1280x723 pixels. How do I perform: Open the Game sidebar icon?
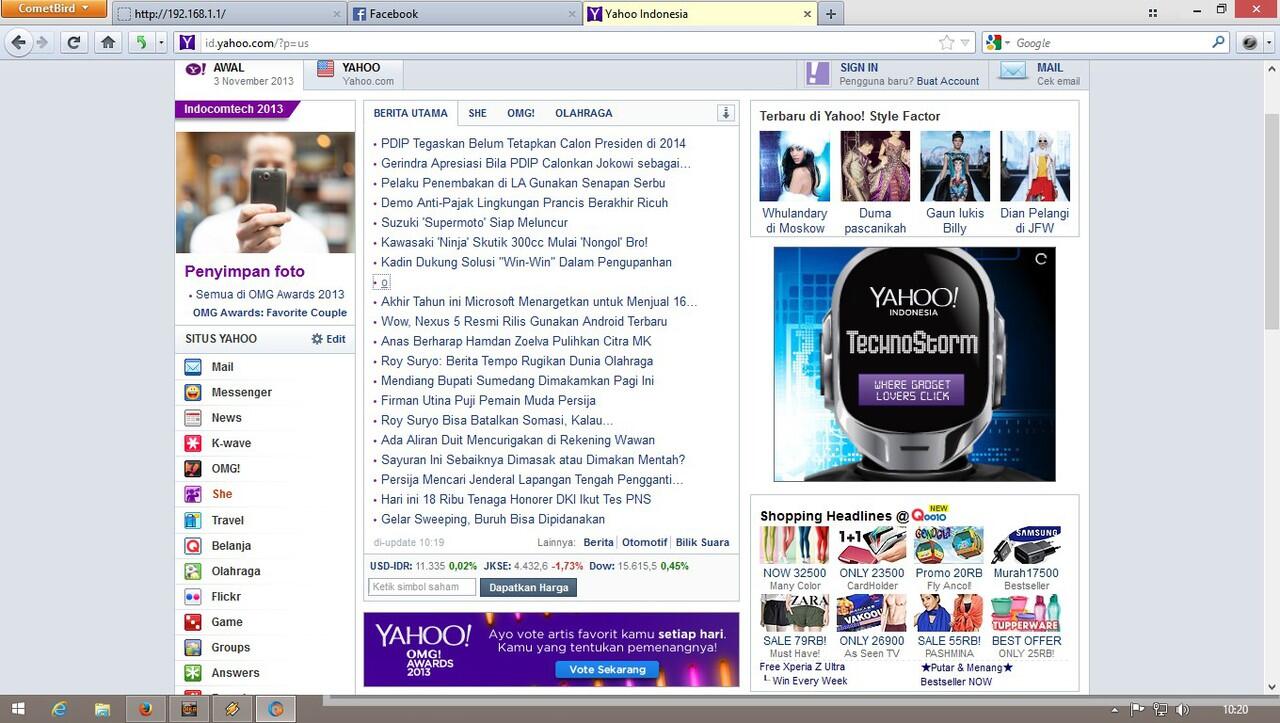click(x=193, y=621)
